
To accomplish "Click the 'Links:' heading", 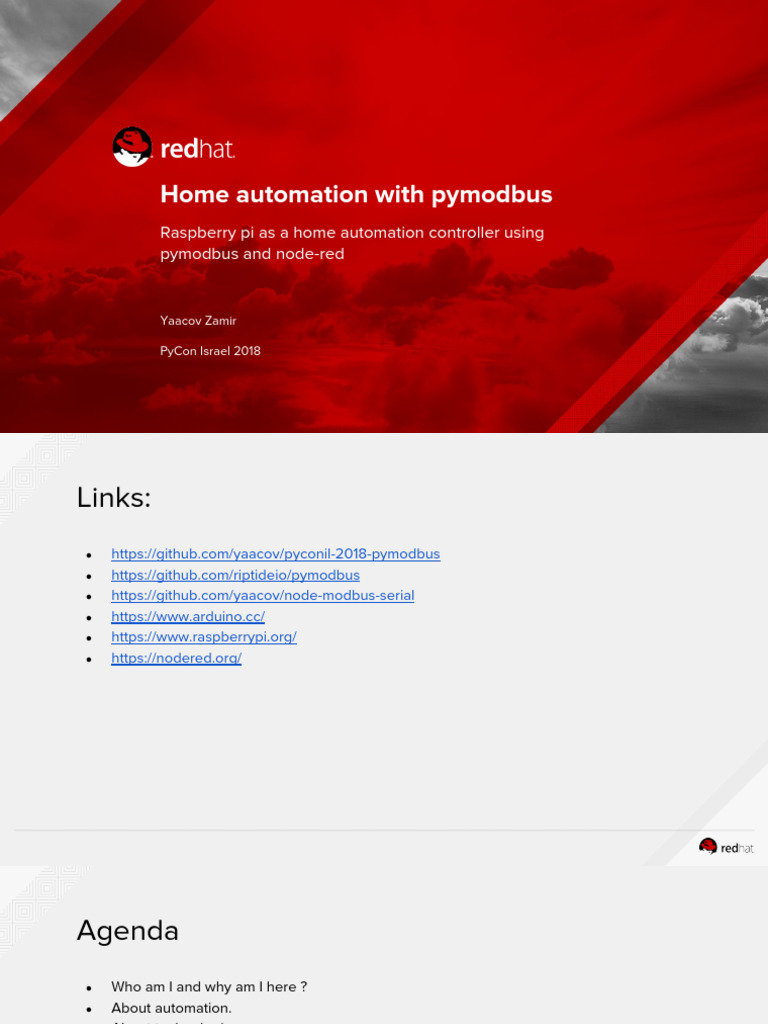I will point(114,498).
